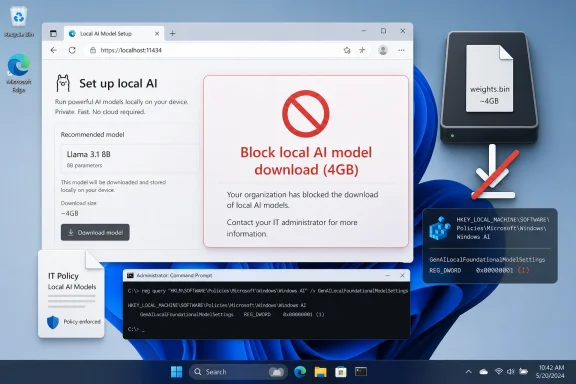
Task: Show hidden system tray icons
Action: (468, 372)
